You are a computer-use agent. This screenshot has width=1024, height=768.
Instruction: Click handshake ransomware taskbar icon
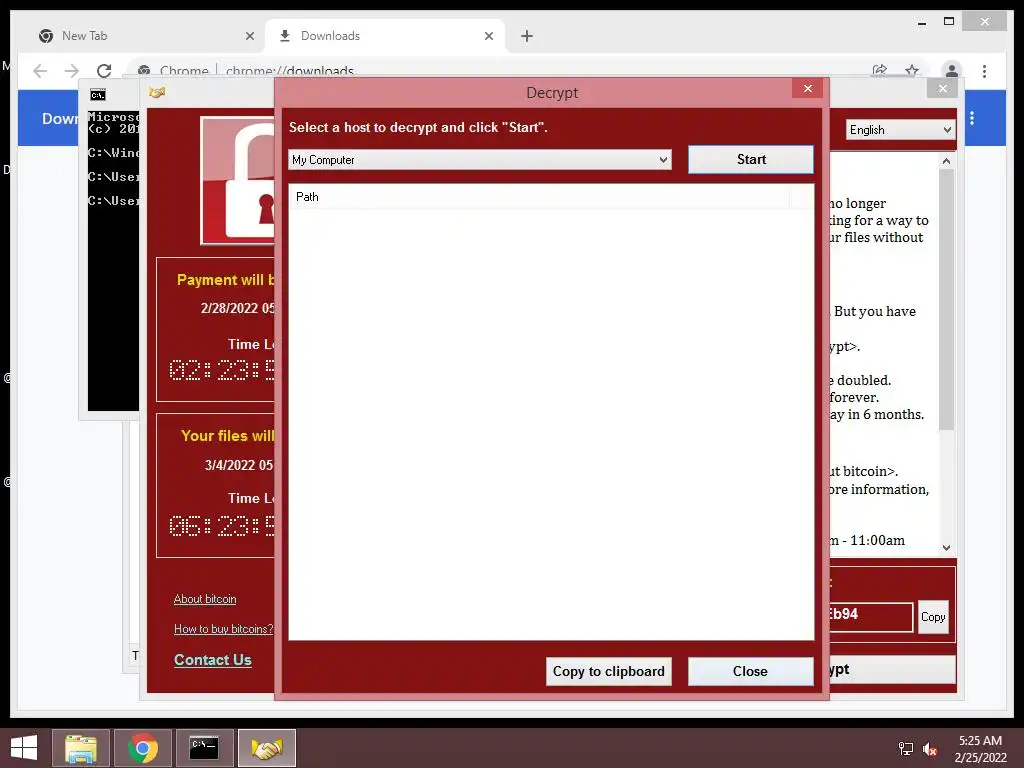(266, 748)
